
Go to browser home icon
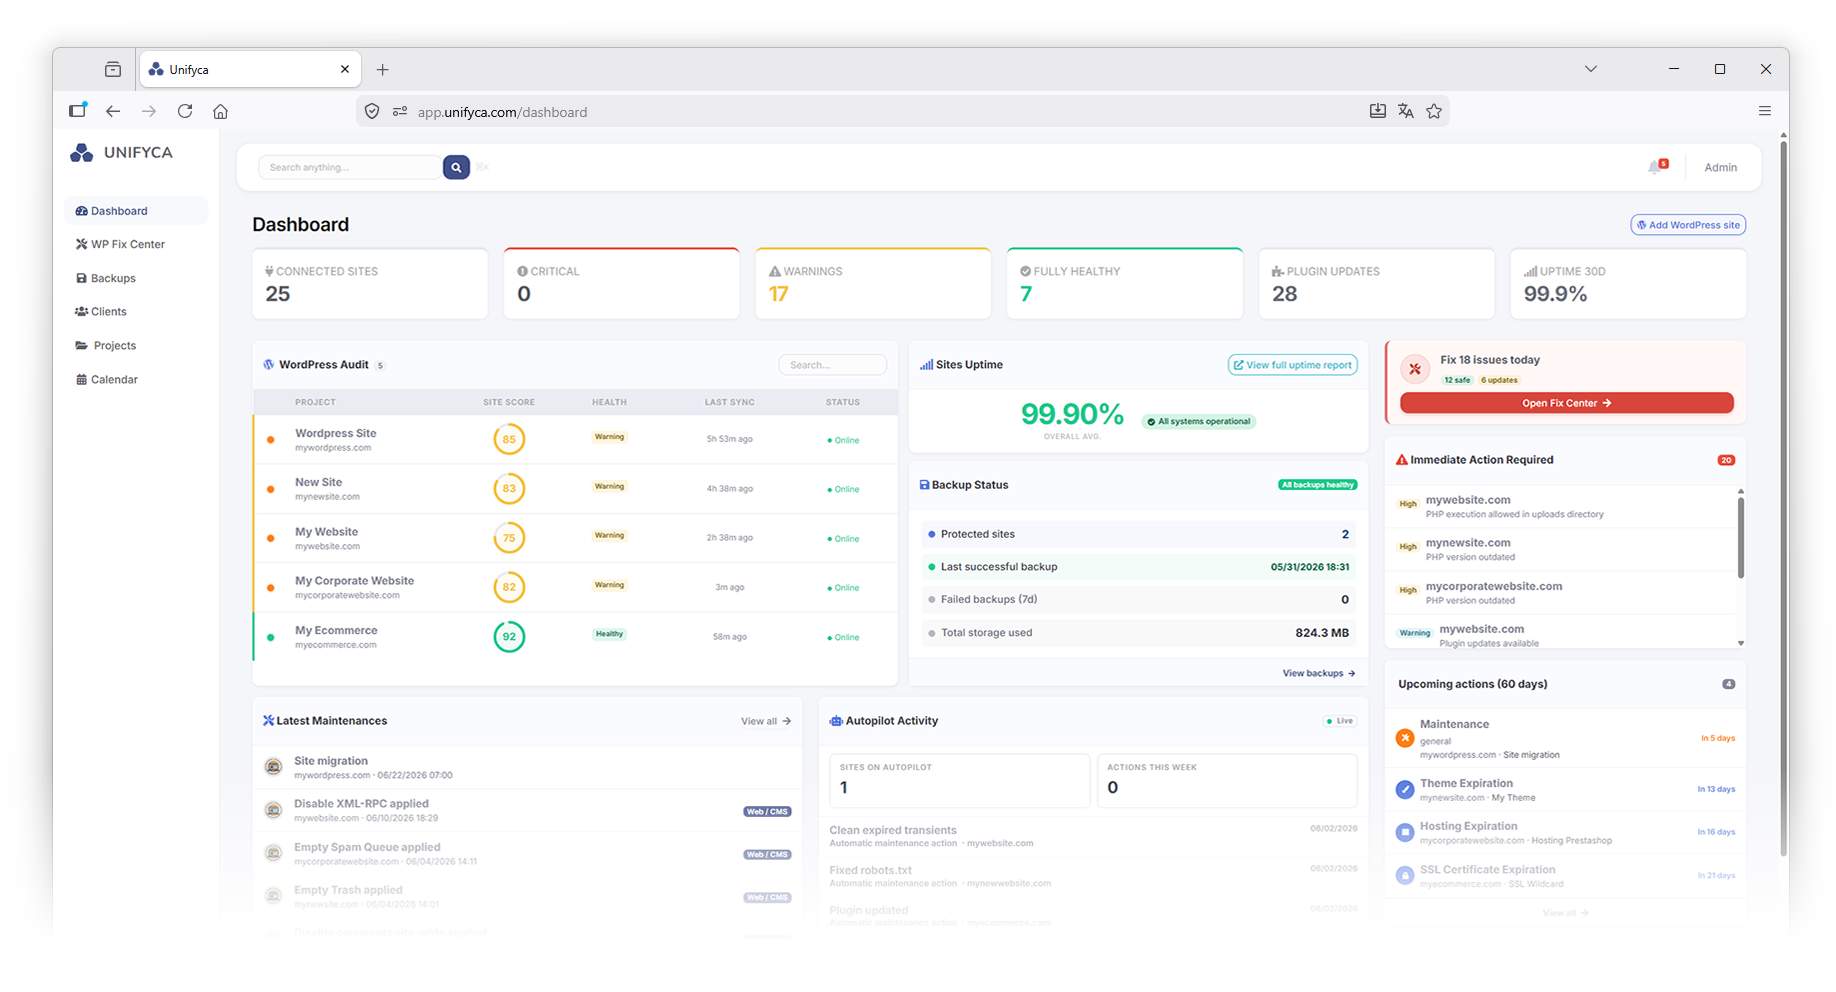220,111
